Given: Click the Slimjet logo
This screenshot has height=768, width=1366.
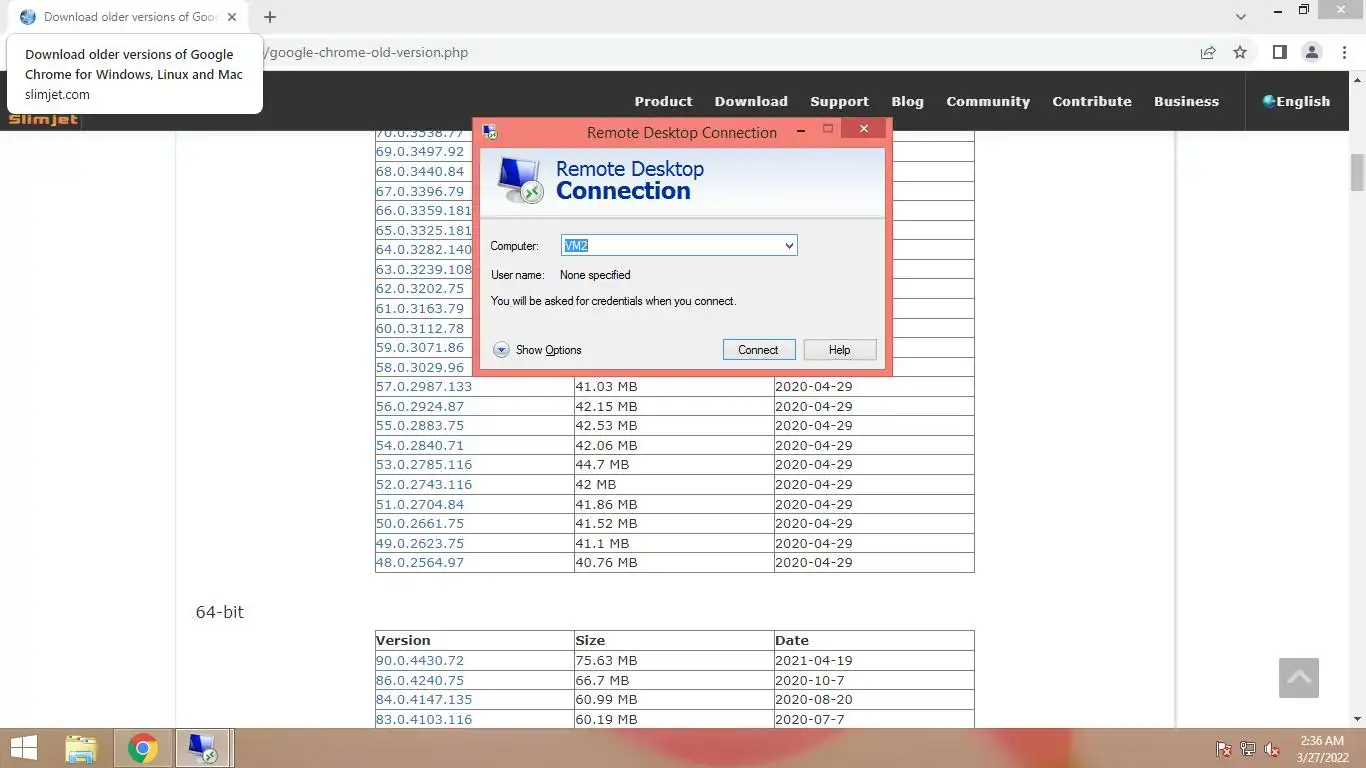Looking at the screenshot, I should coord(43,120).
